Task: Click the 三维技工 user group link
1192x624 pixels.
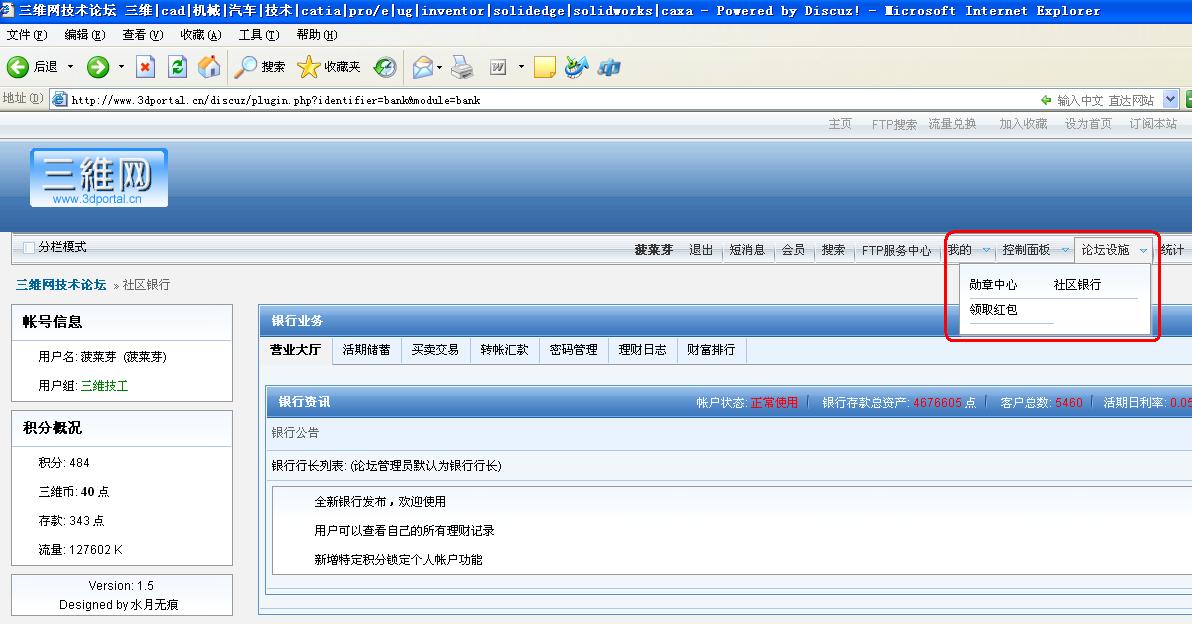Action: click(104, 386)
